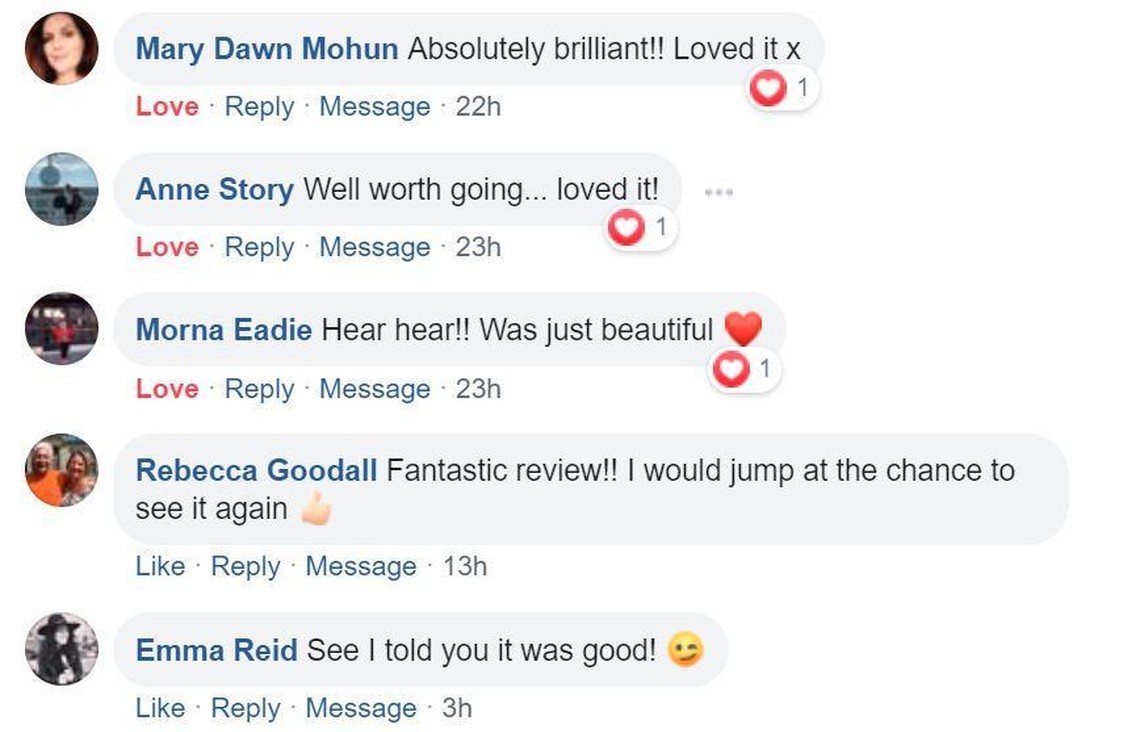Click the 13h timestamp on Rebecca's comment
Viewport: 1140px width, 732px height.
click(465, 566)
